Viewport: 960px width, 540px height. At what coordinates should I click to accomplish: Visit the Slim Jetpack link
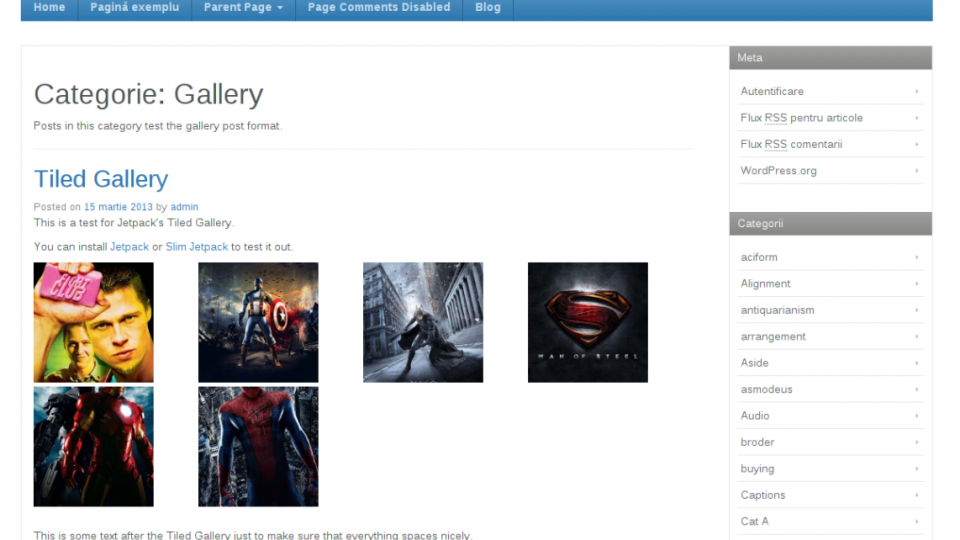pyautogui.click(x=197, y=247)
